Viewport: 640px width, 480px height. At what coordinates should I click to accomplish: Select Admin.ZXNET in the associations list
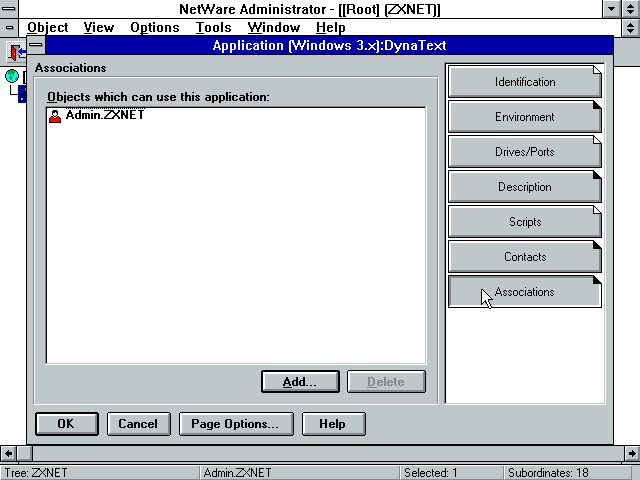coord(105,115)
